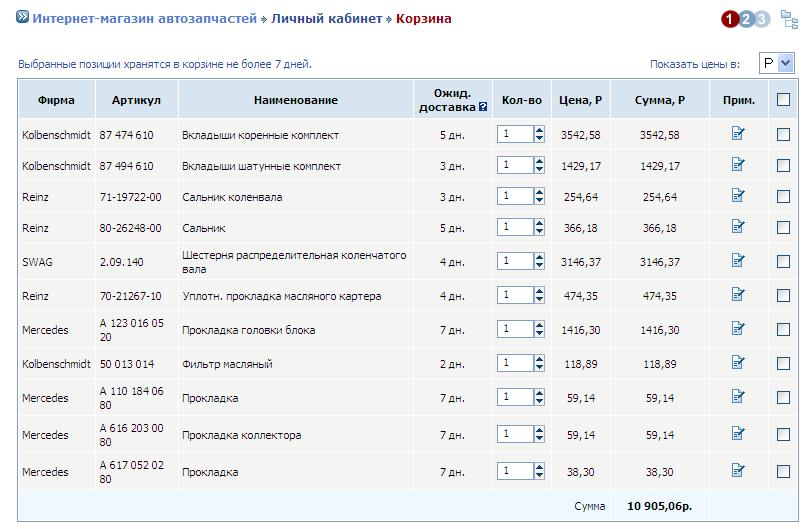The image size is (808, 529).
Task: Adjust quantity stepper for article 80-26248-00
Action: click(539, 227)
